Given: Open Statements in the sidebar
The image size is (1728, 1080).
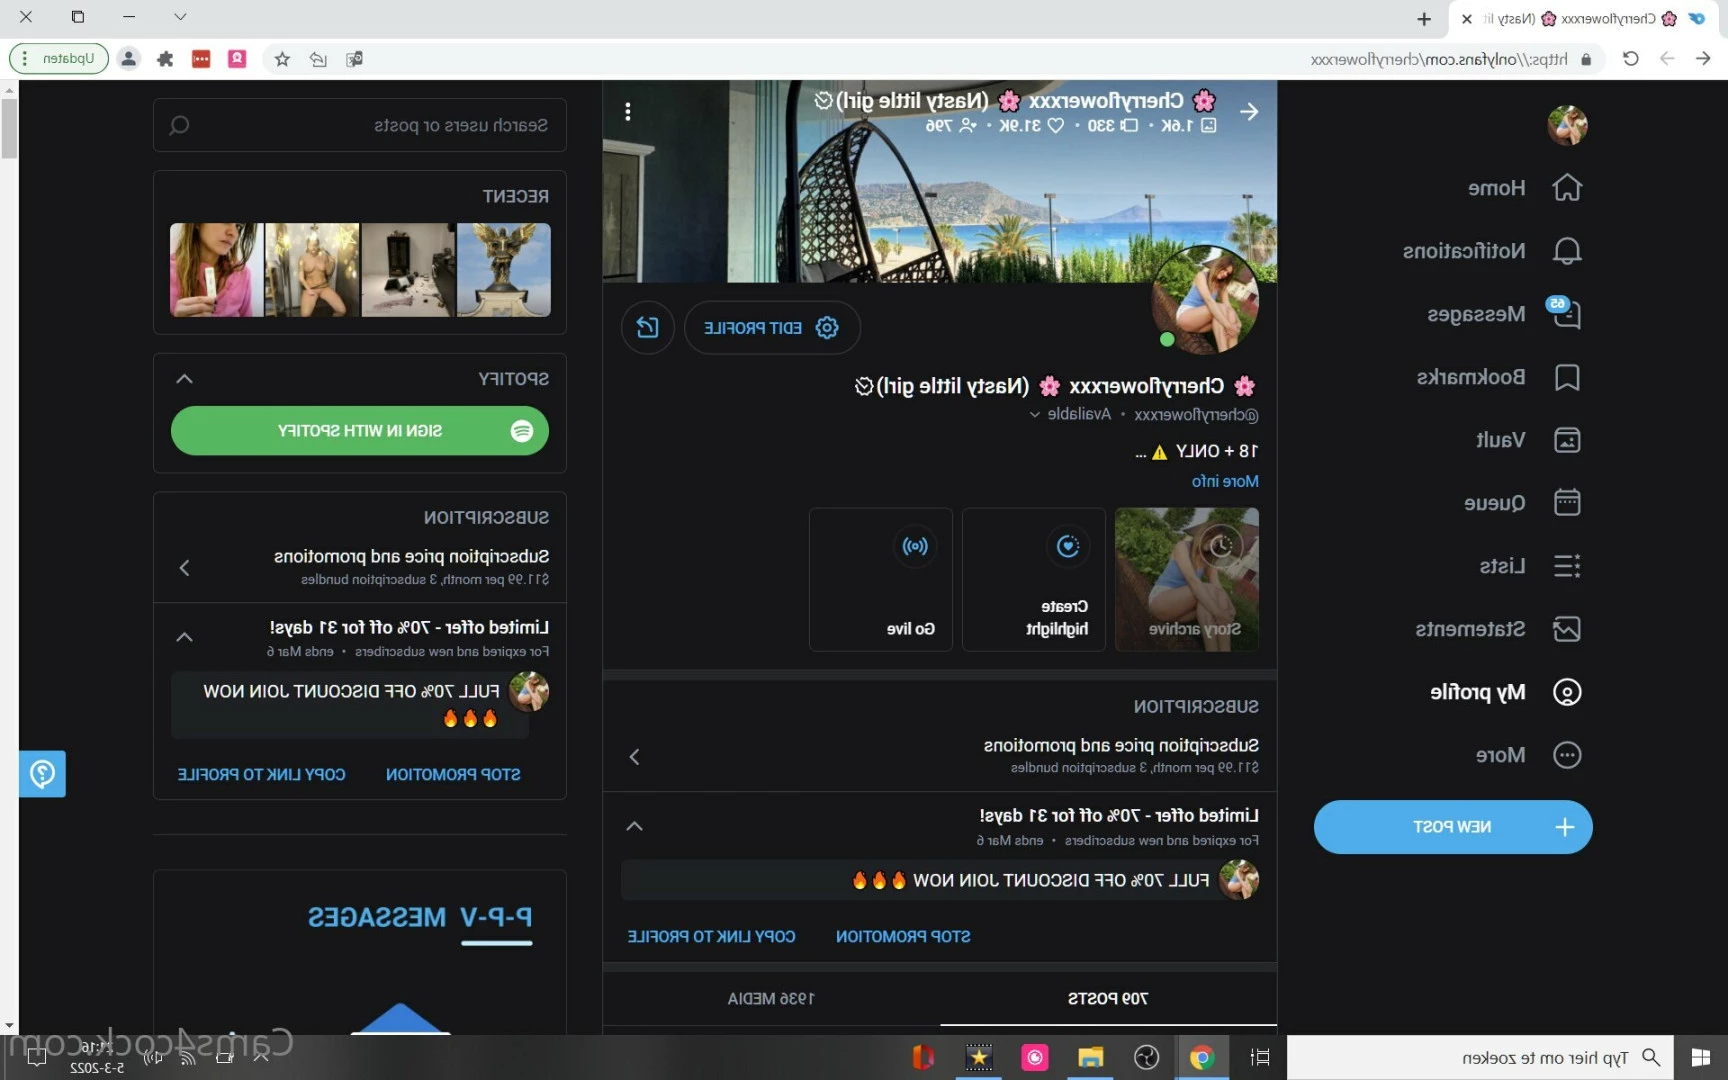Looking at the screenshot, I should [x=1497, y=629].
